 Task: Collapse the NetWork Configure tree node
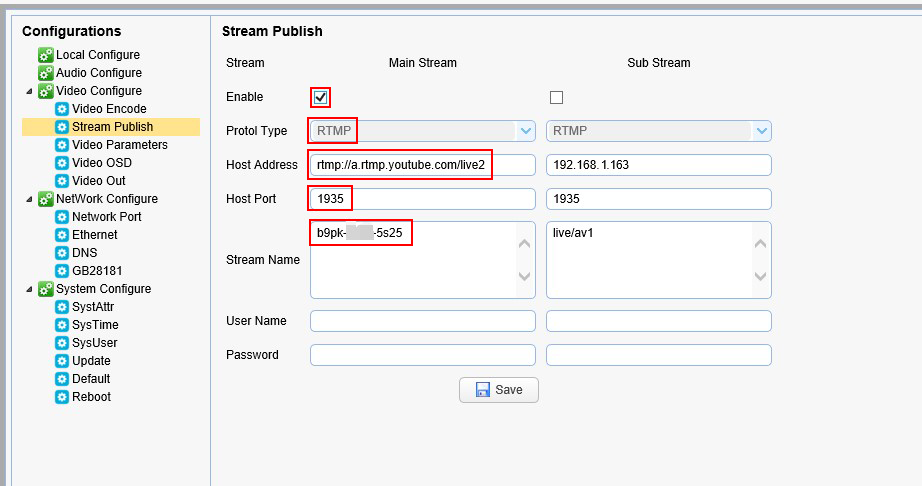(29, 199)
